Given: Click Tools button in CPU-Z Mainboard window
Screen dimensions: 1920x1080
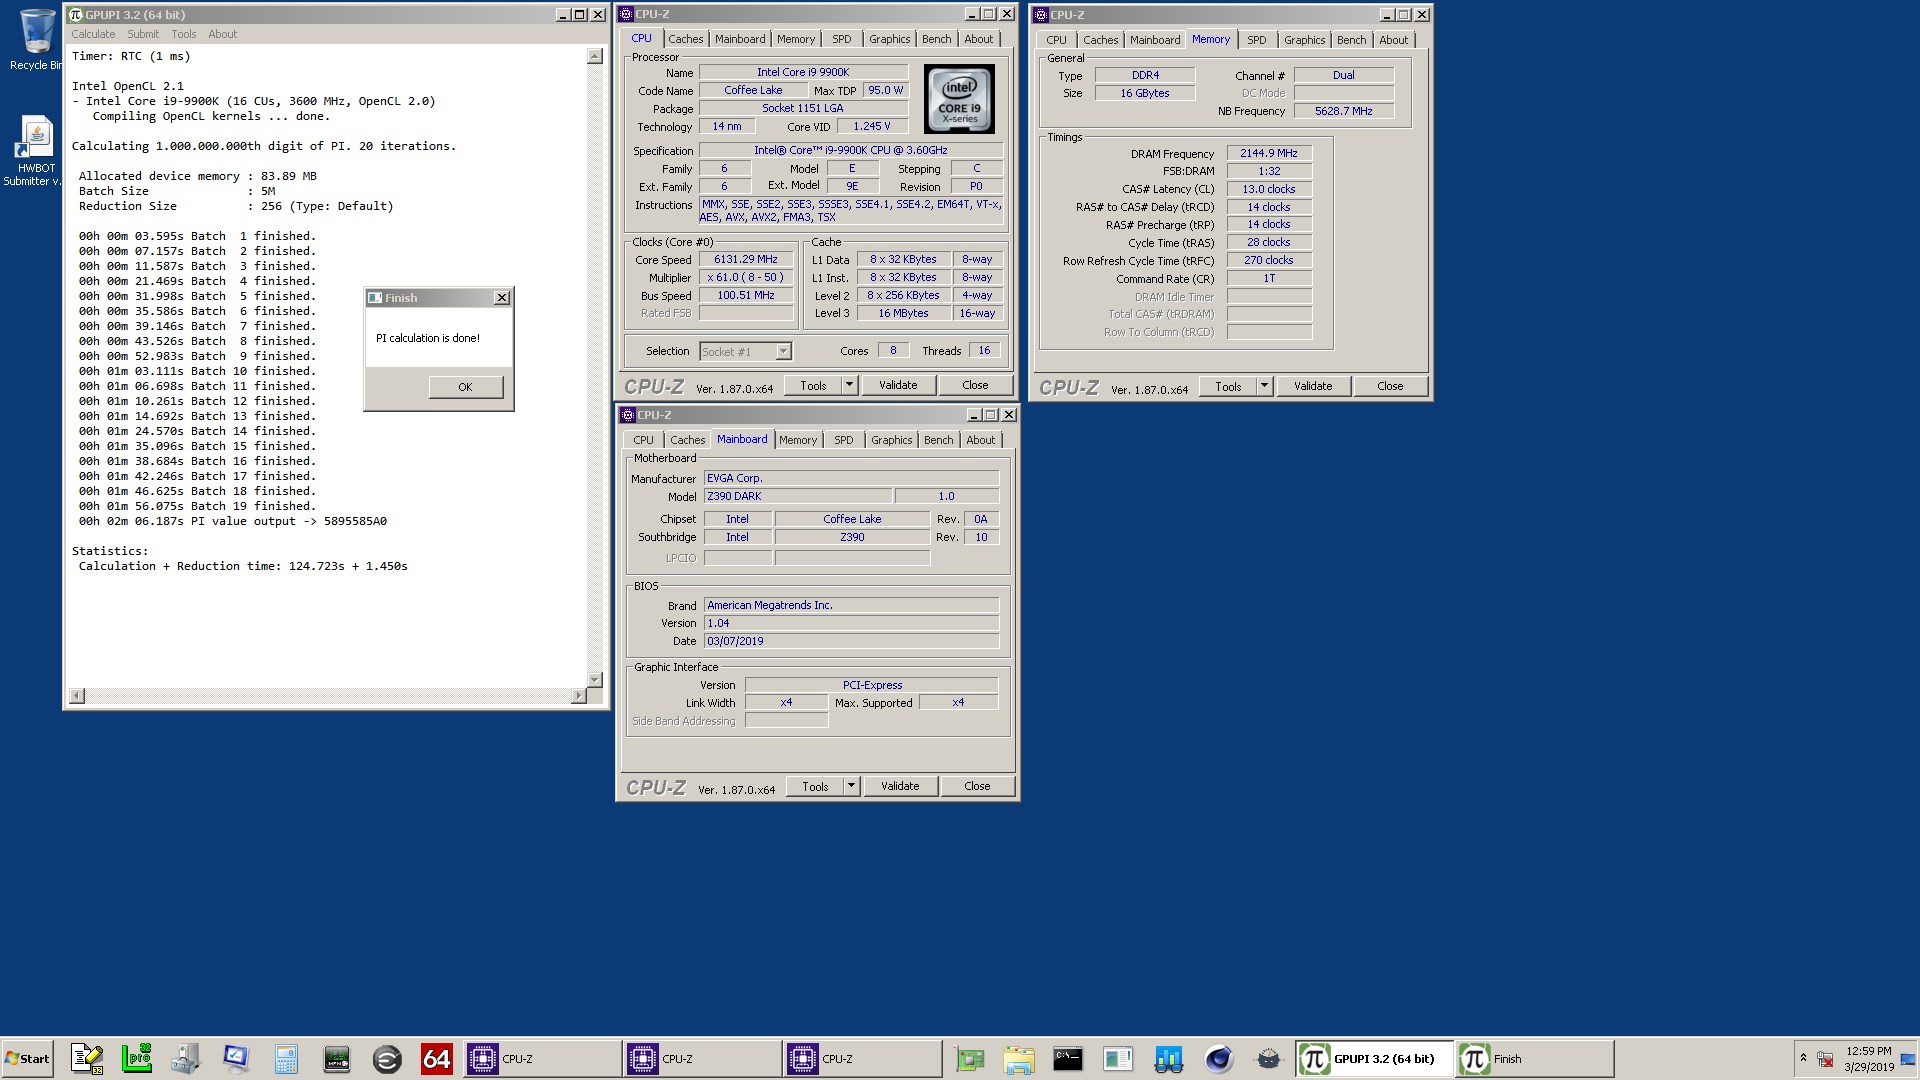Looking at the screenshot, I should 815,786.
